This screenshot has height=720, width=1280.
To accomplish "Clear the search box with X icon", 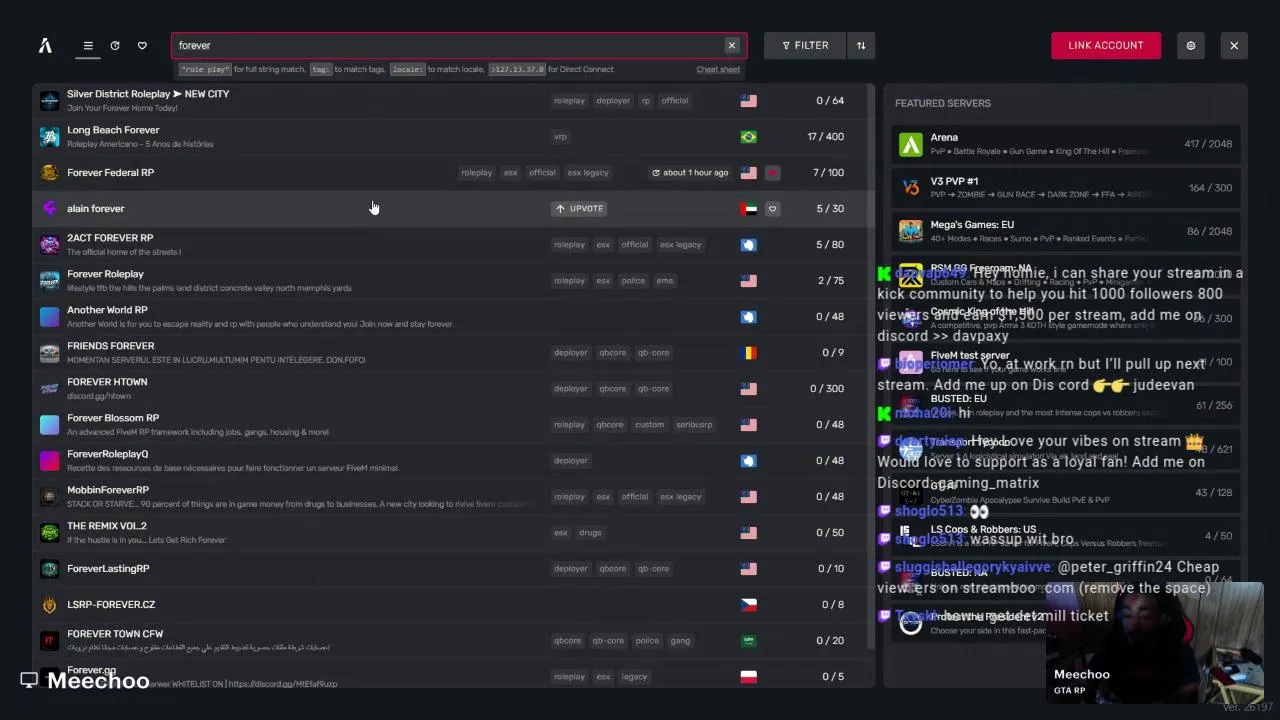I will (732, 45).
